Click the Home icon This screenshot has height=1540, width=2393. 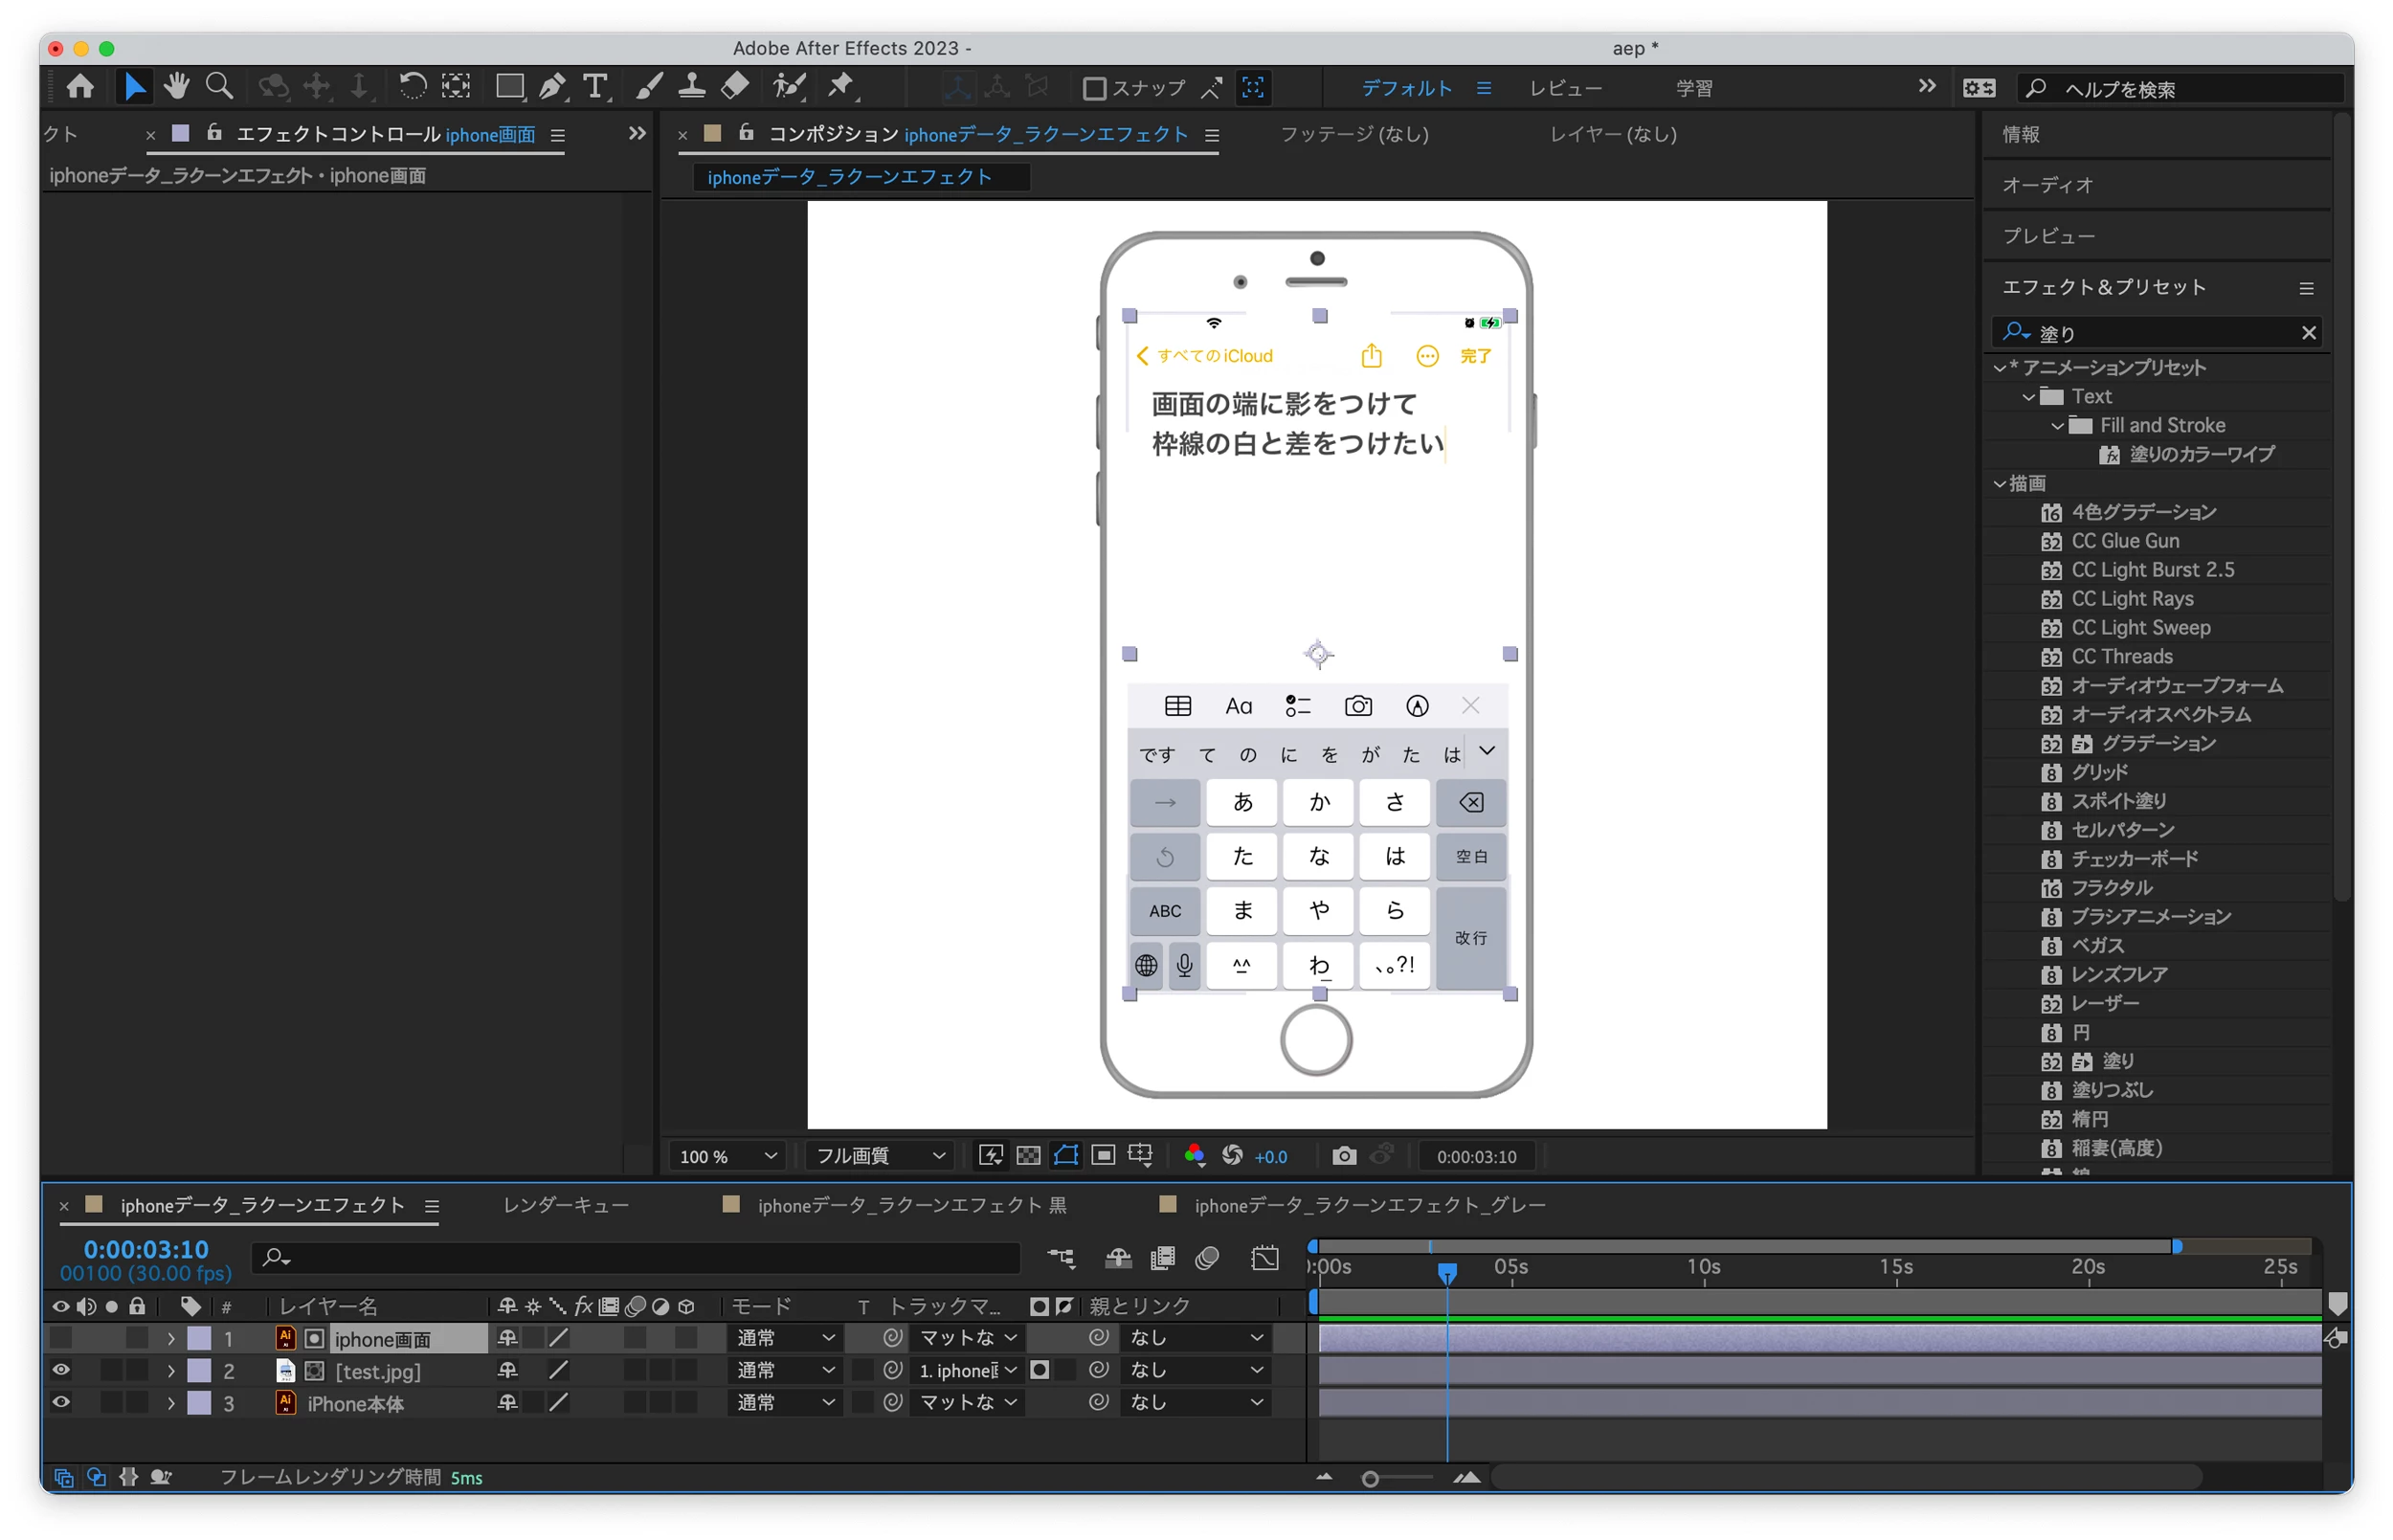point(80,87)
